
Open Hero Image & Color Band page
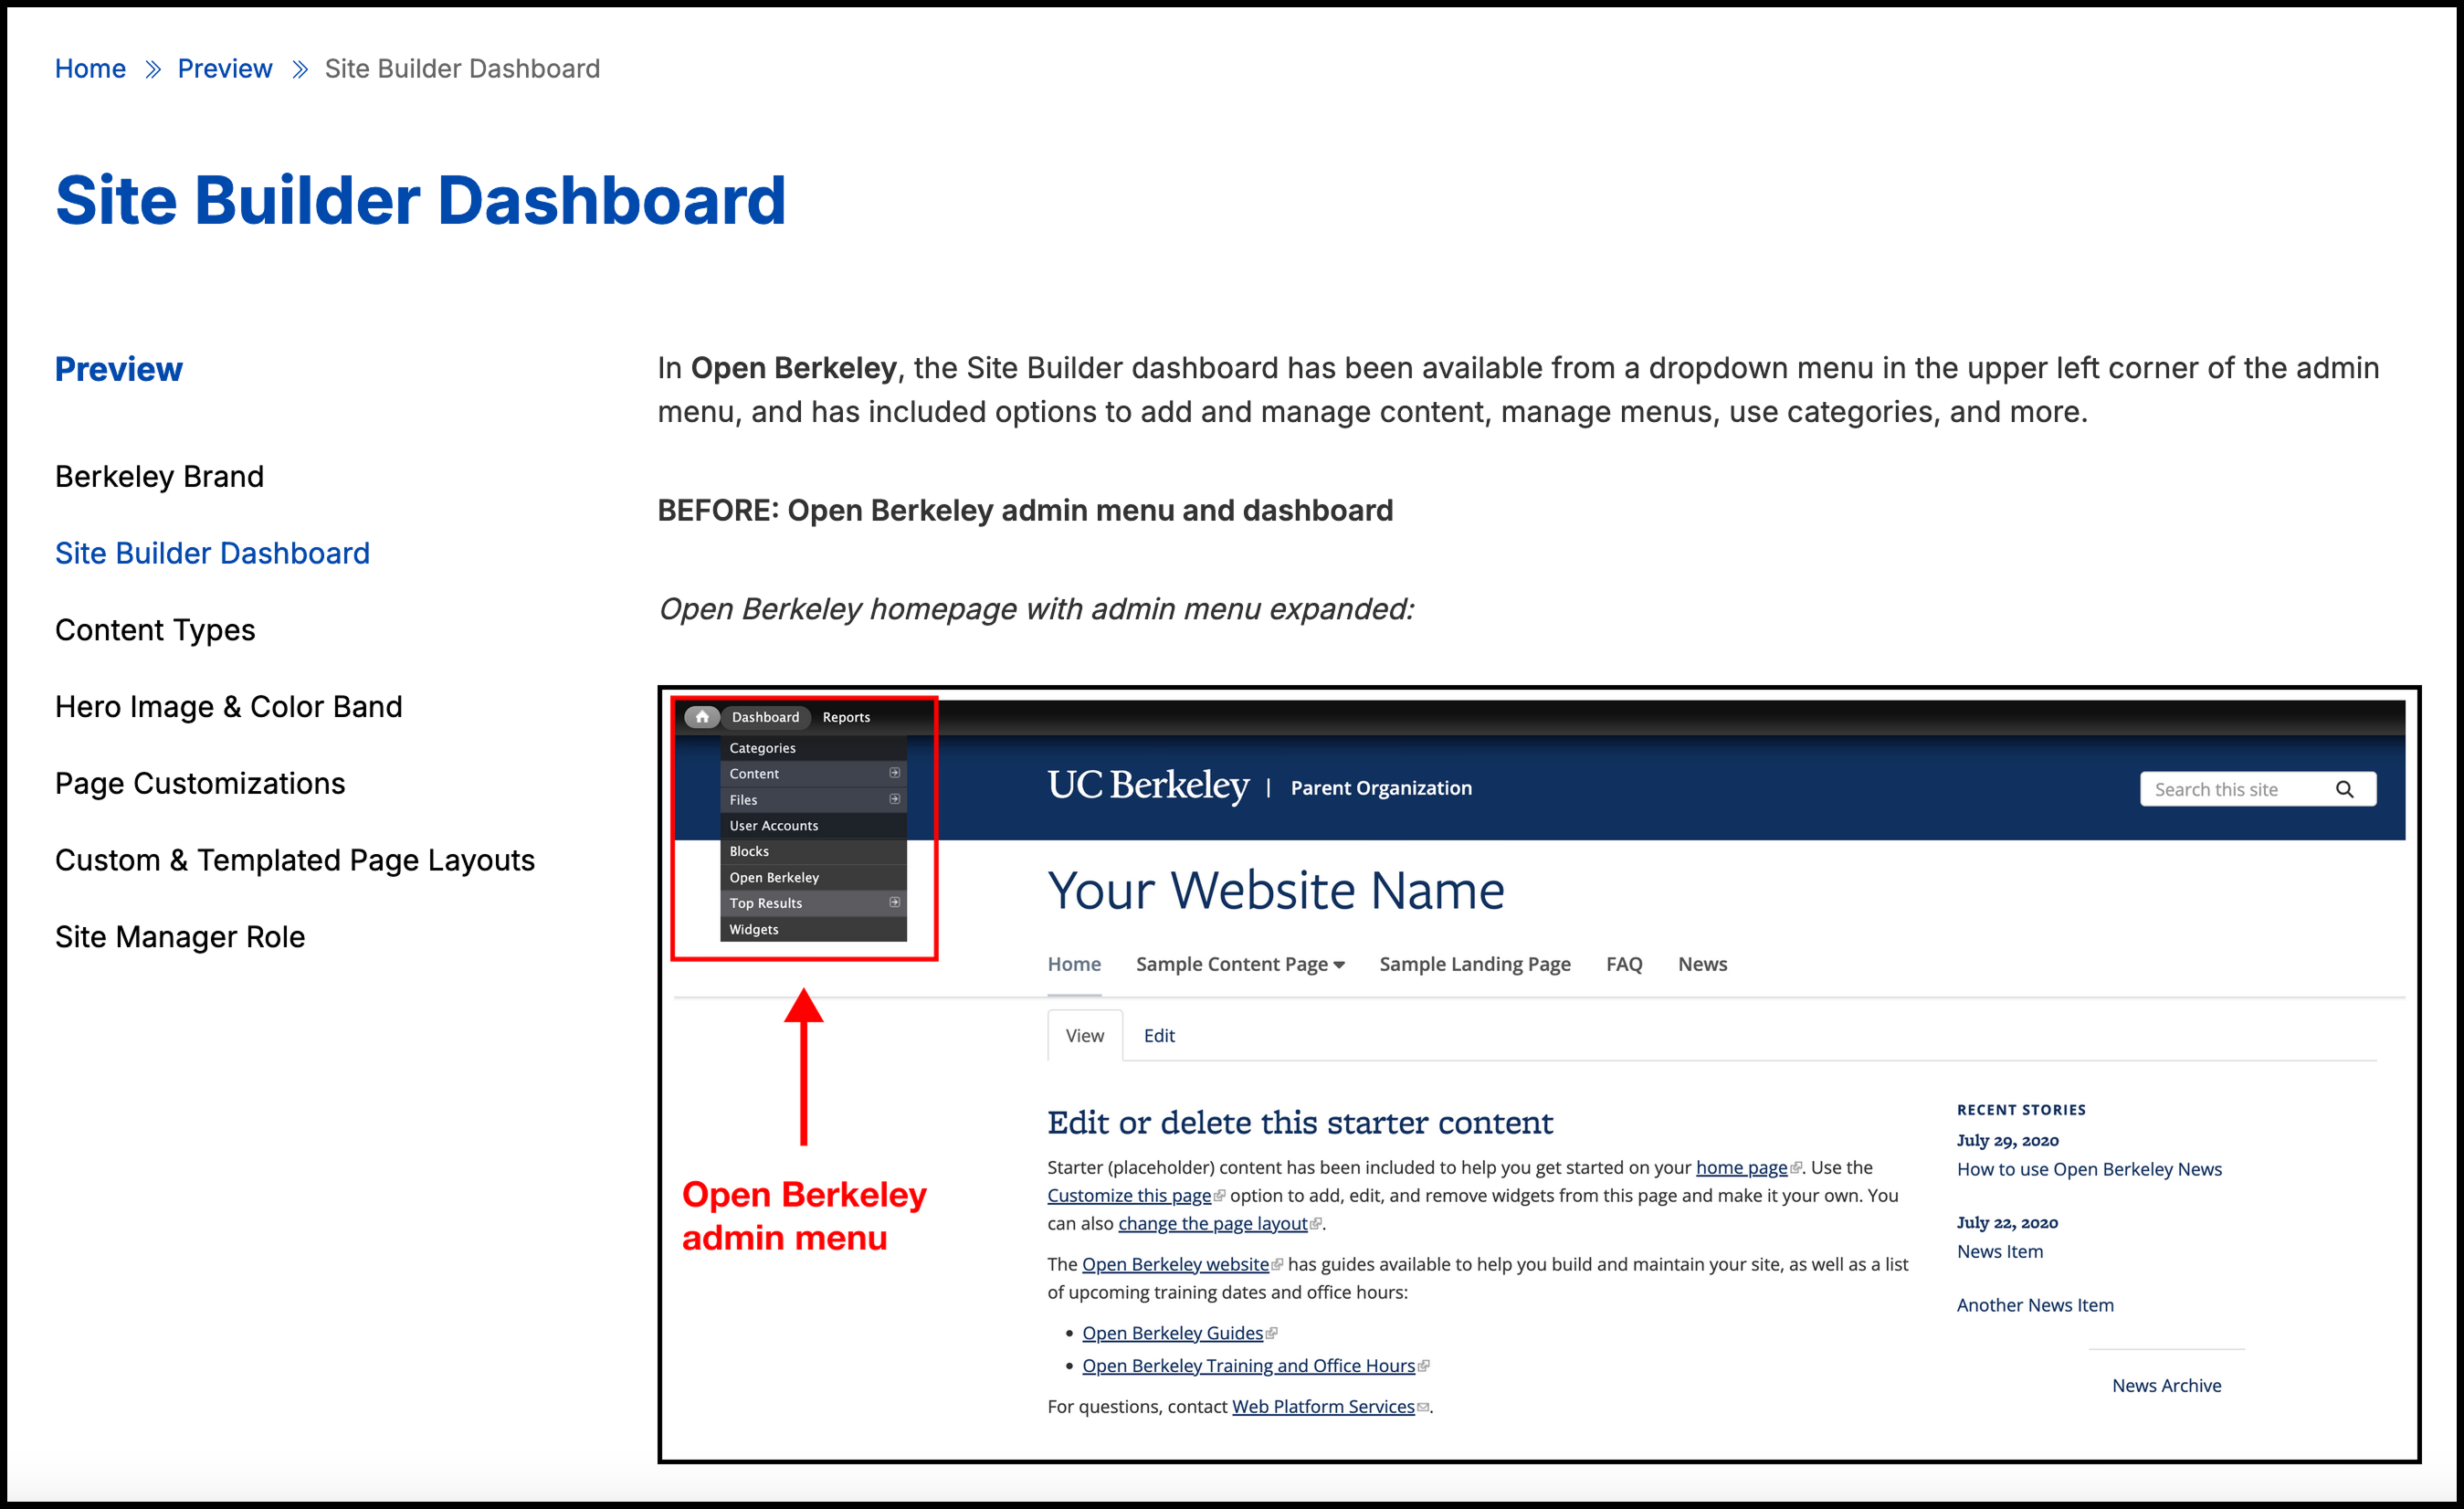228,706
